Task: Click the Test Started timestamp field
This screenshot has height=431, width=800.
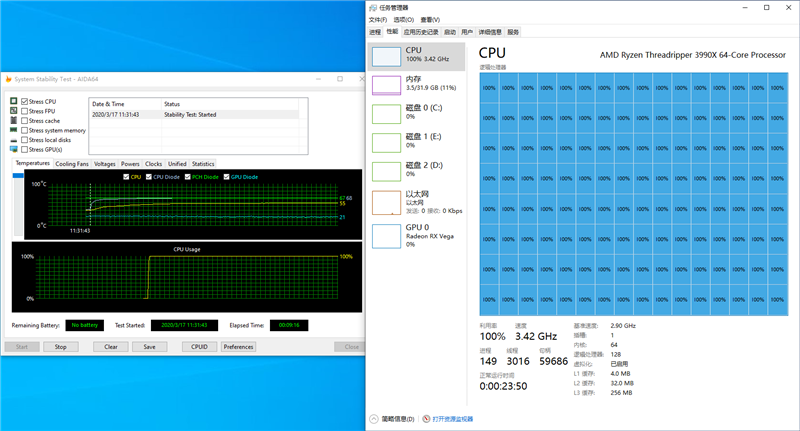Action: click(x=184, y=325)
